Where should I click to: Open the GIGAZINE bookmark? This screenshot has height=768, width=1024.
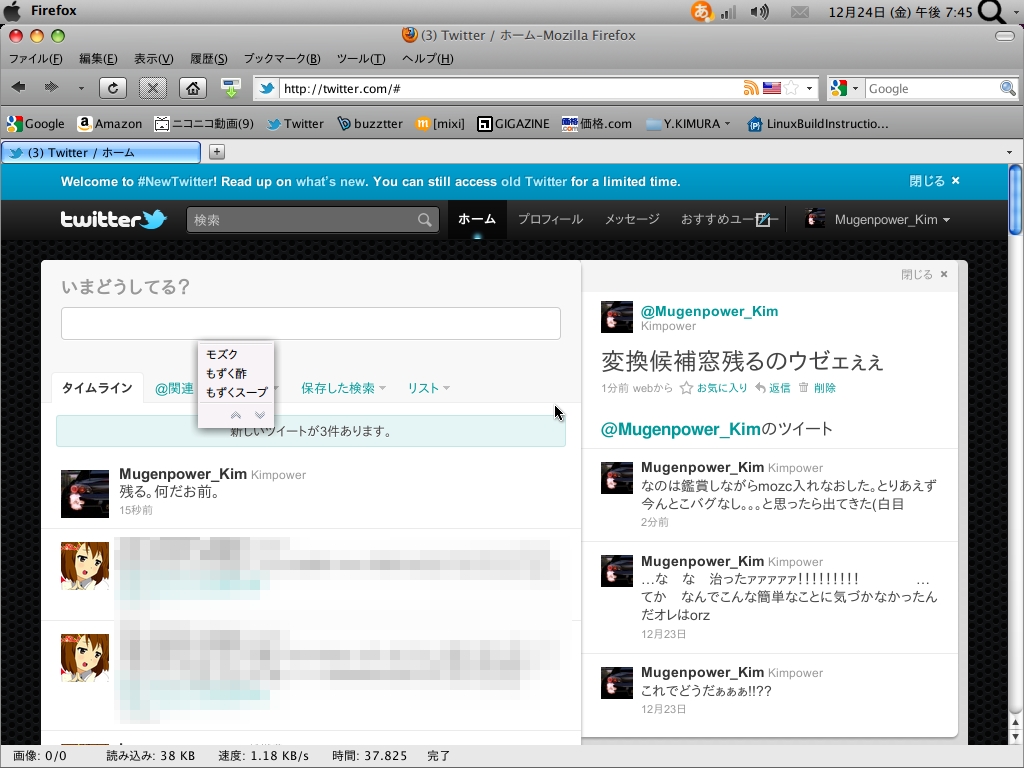(x=513, y=123)
